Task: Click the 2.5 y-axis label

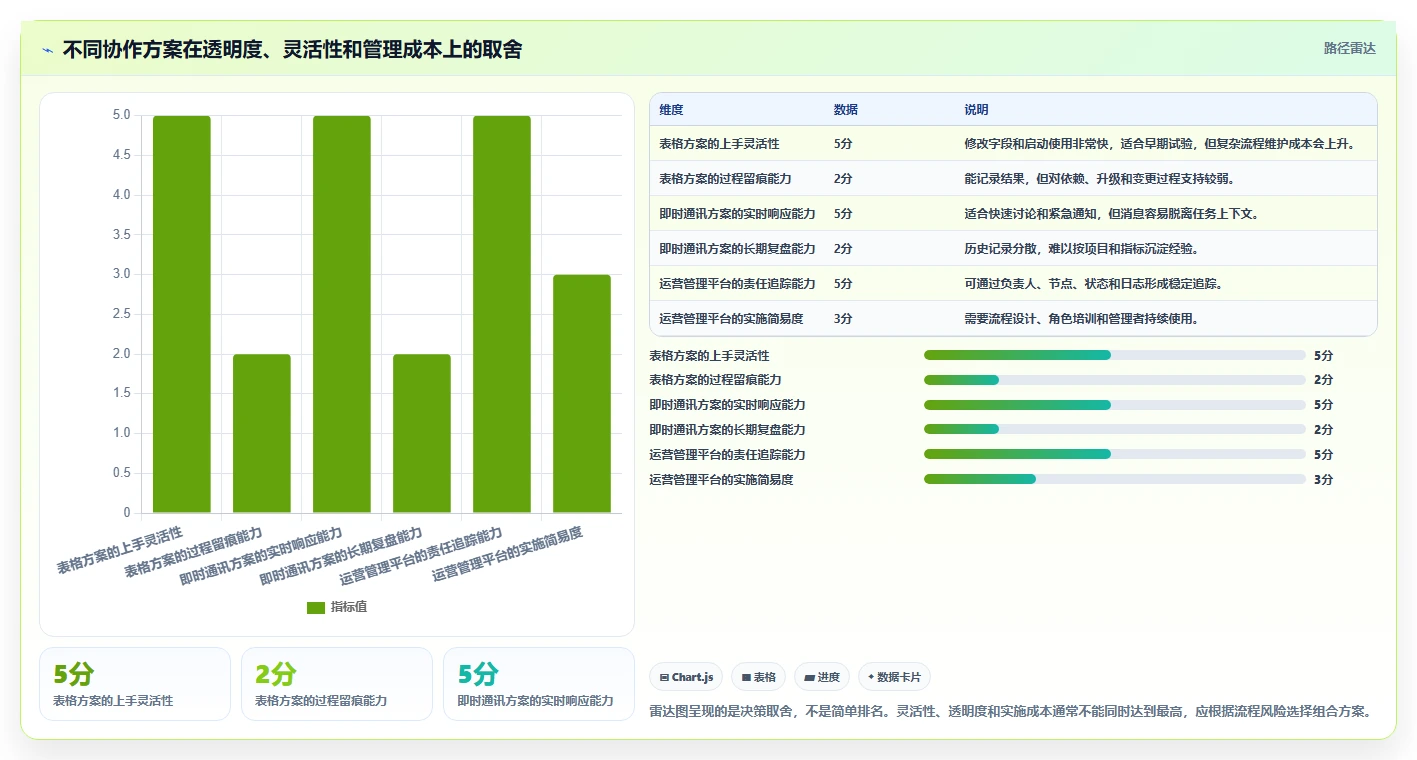Action: (x=122, y=314)
